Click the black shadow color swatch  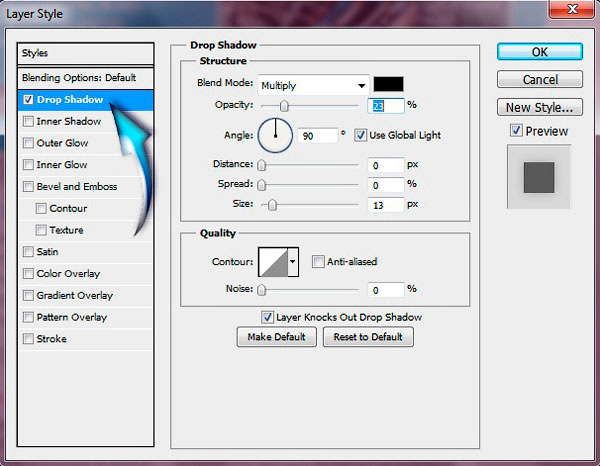tap(388, 84)
